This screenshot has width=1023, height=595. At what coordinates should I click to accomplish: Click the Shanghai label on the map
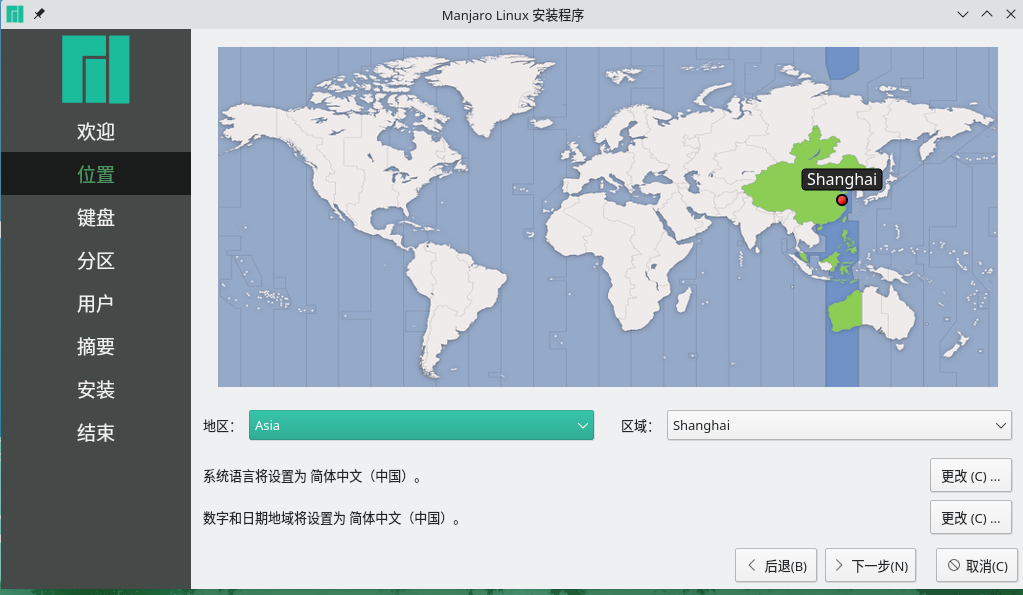(x=842, y=179)
